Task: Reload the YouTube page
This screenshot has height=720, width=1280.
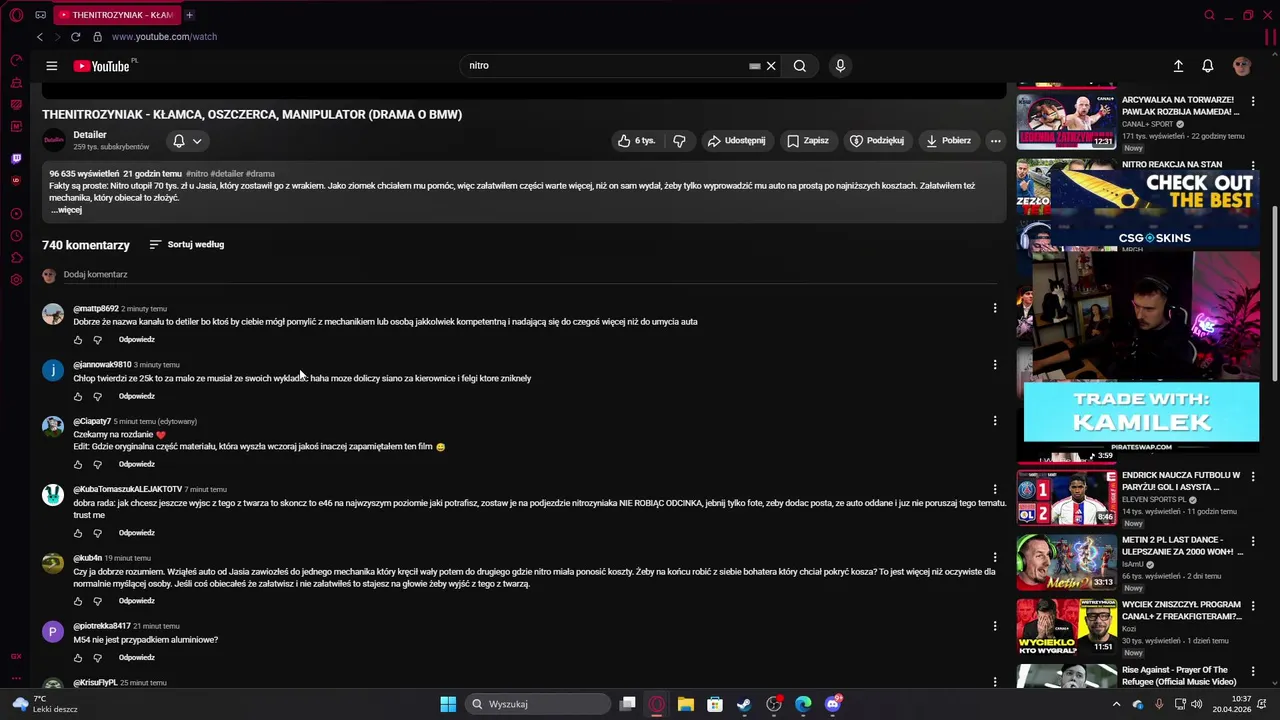Action: 75,37
